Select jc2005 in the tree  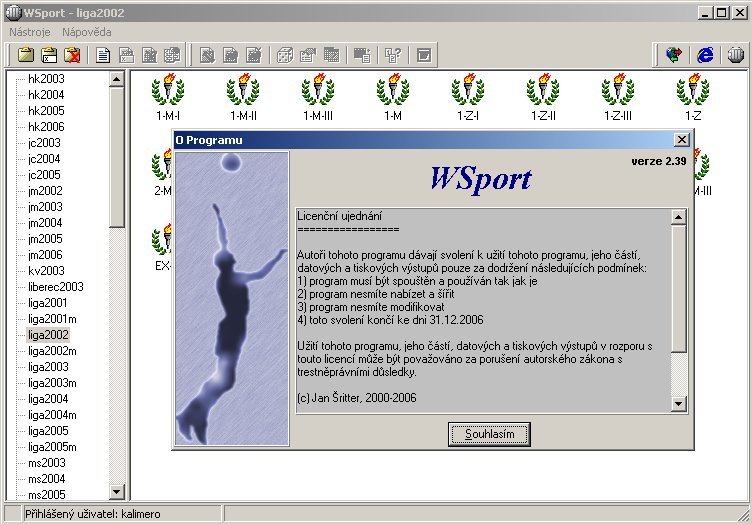point(44,175)
